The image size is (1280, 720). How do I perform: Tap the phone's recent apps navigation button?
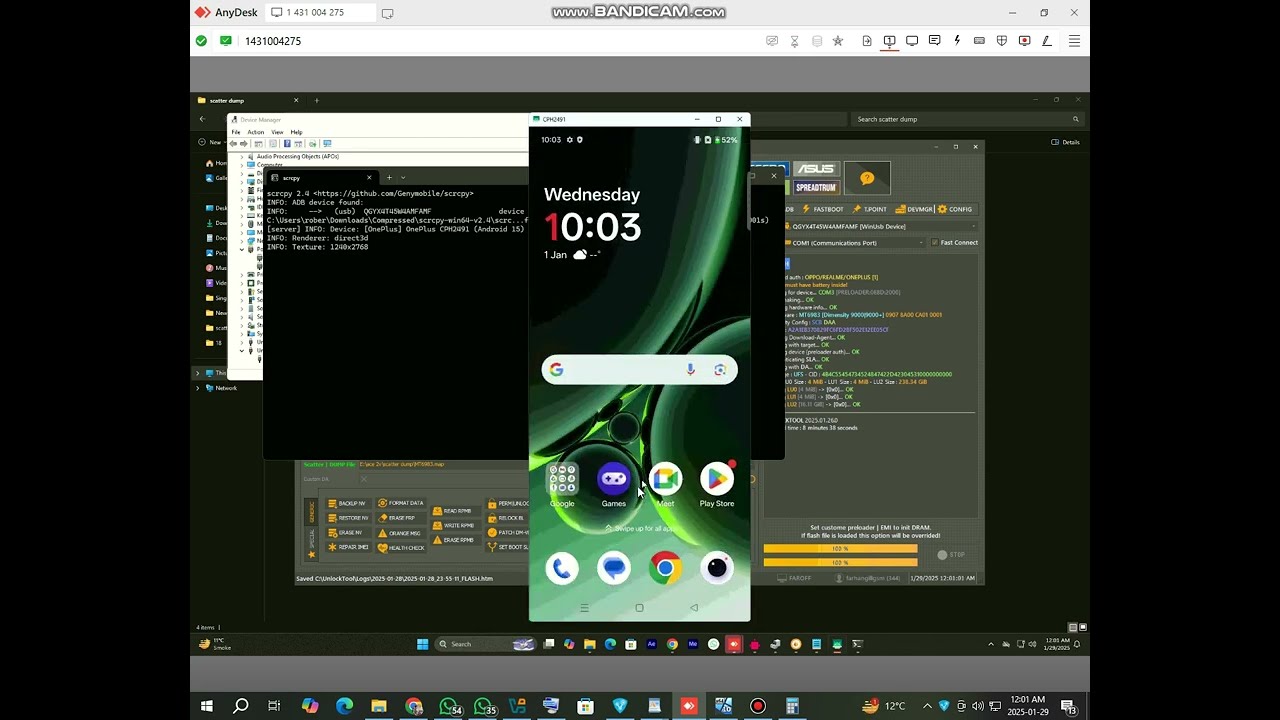point(585,608)
